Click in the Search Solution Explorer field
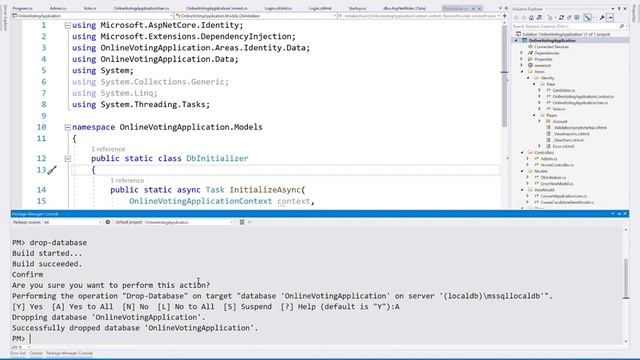The height and width of the screenshot is (360, 640). click(x=565, y=26)
